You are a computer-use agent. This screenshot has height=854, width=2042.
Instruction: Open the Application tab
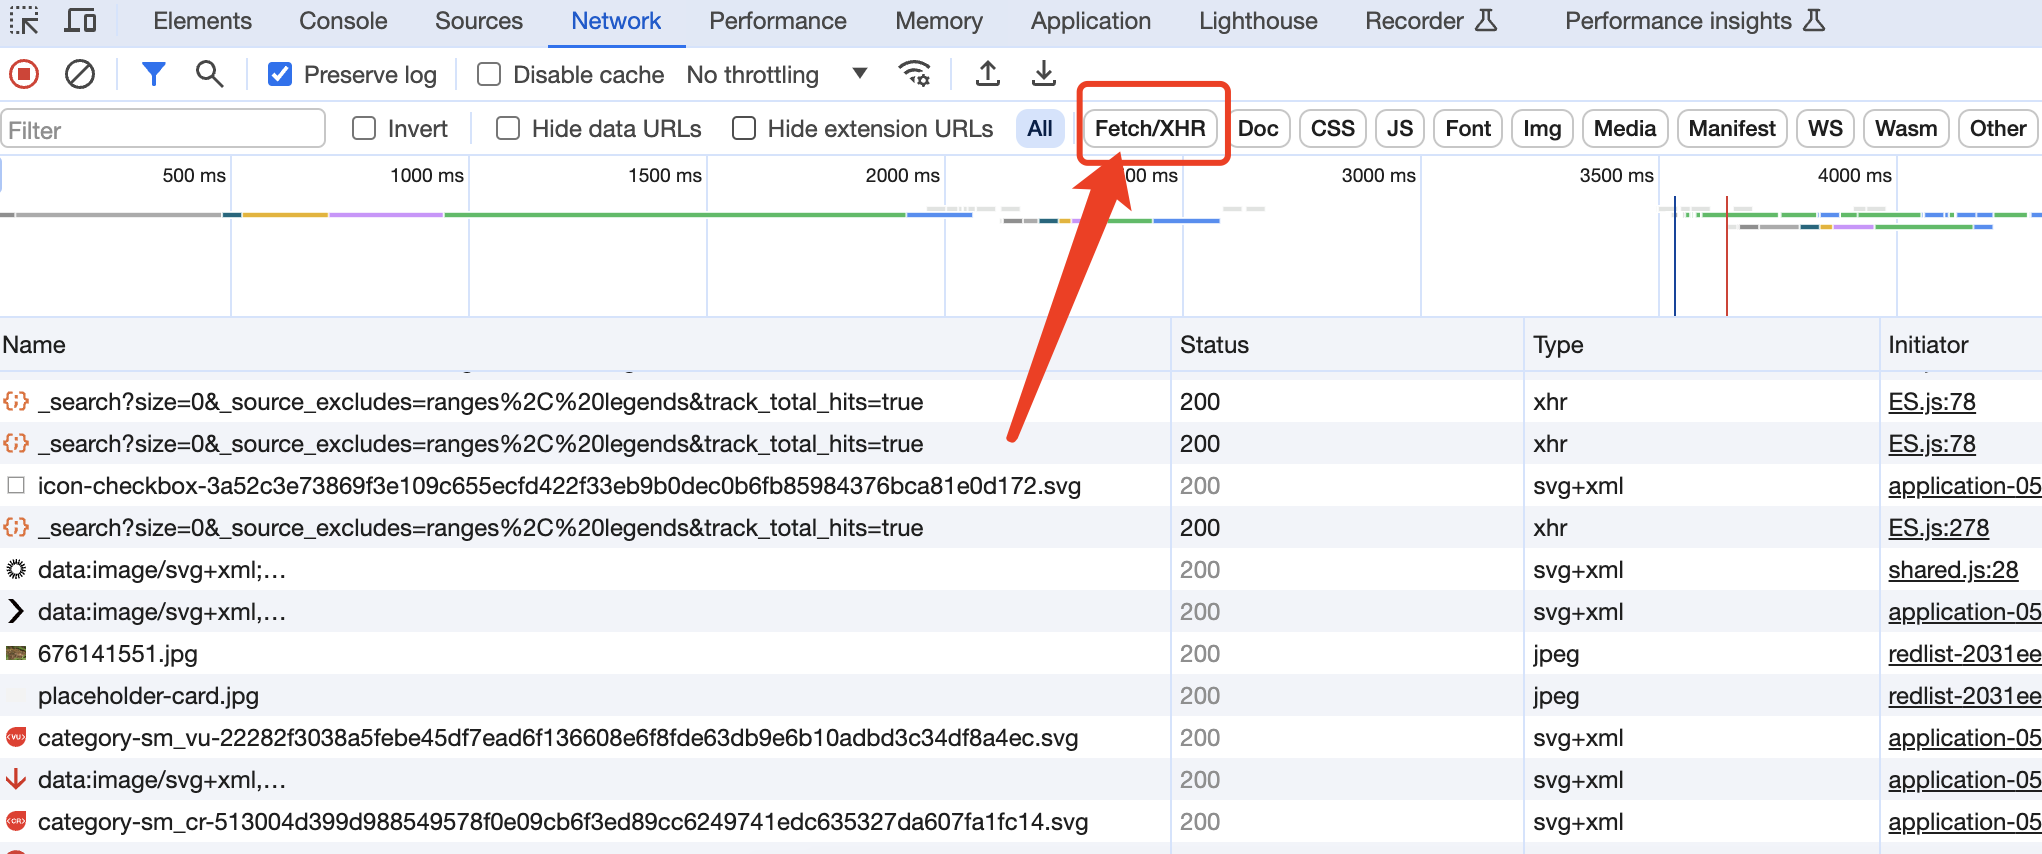coord(1090,21)
